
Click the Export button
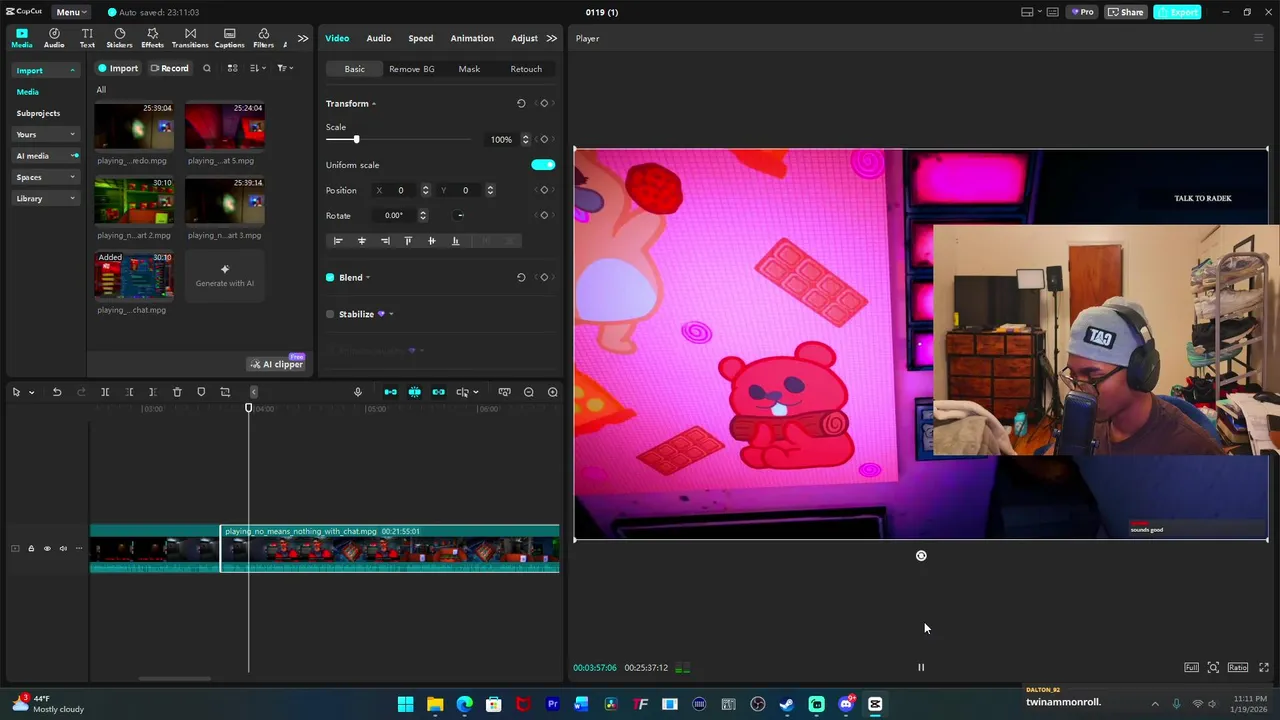coord(1177,12)
